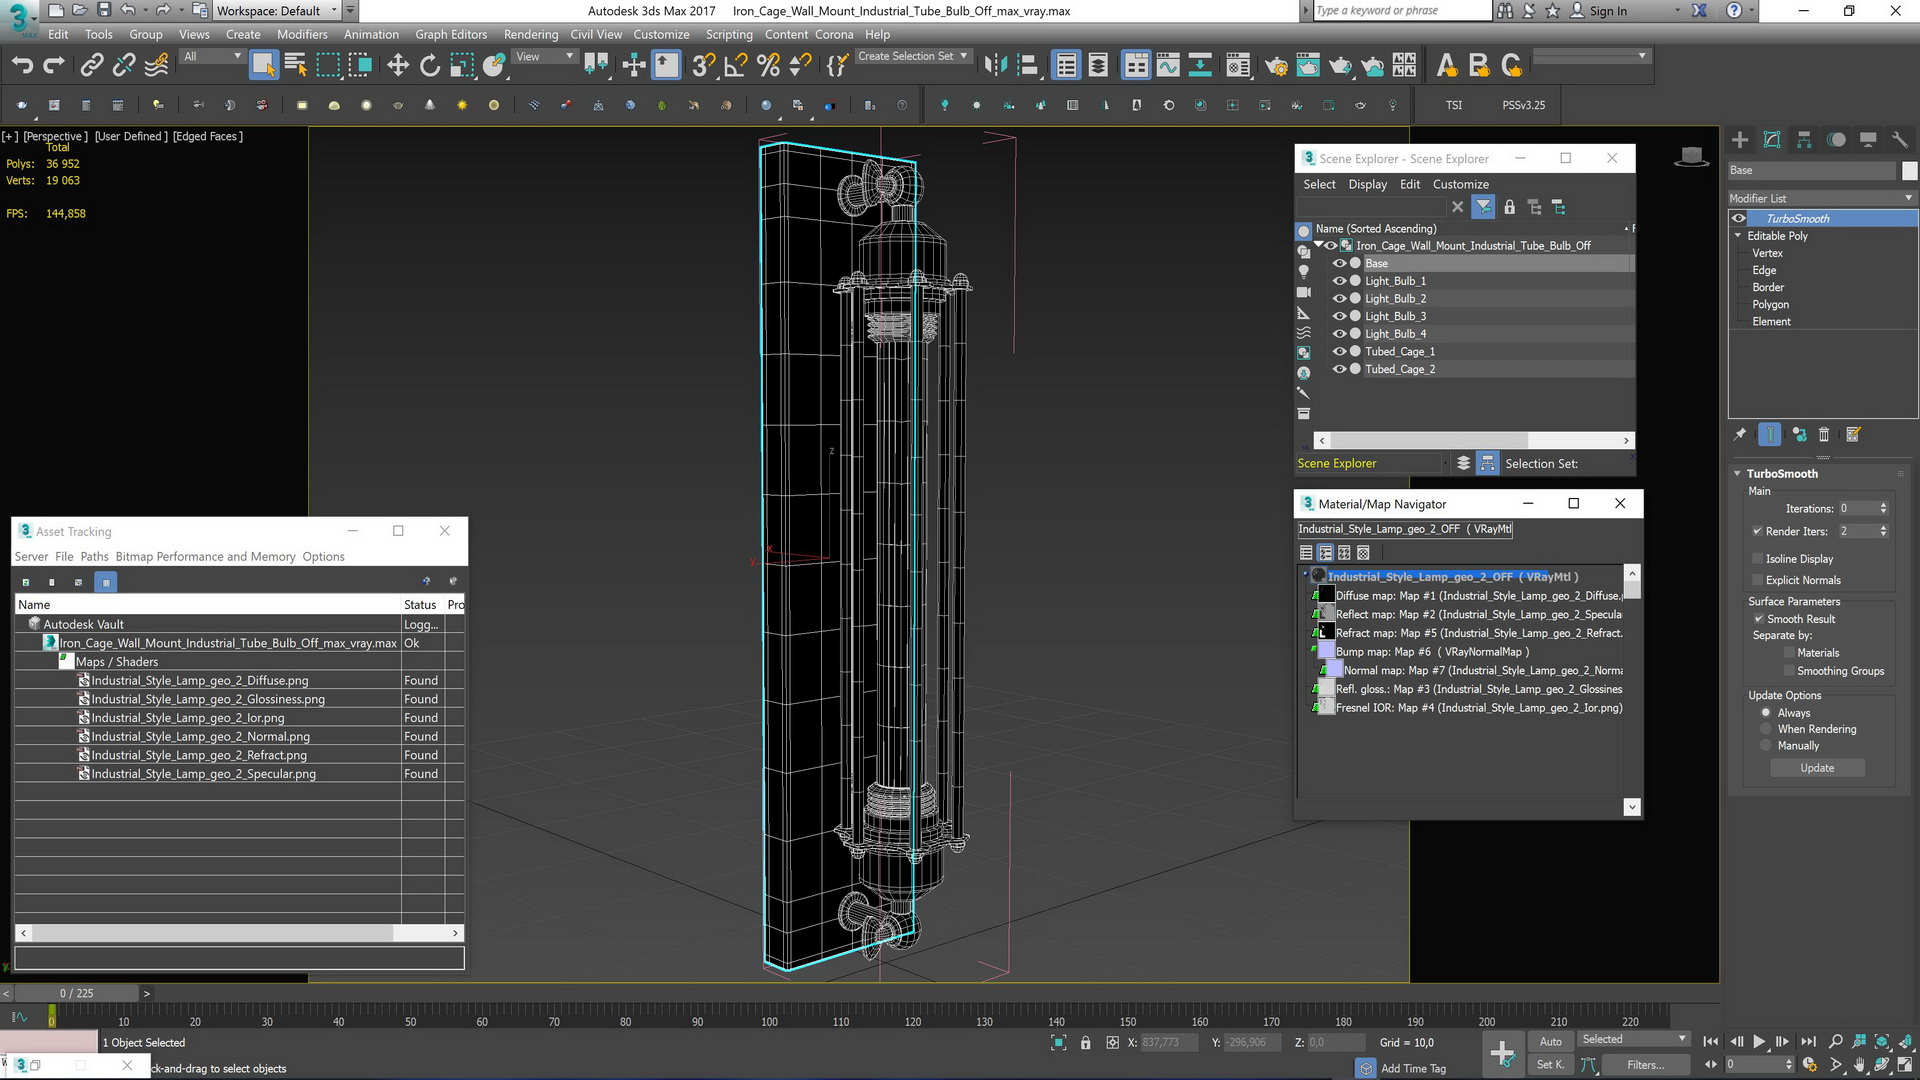Activate the Select Object tool
Viewport: 1920px width, 1080px height.
point(263,66)
